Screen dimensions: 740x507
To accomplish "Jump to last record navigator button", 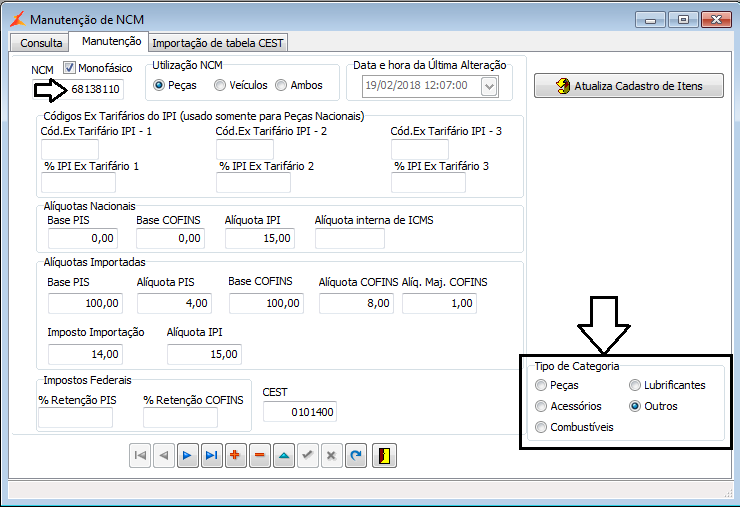I will pyautogui.click(x=211, y=456).
